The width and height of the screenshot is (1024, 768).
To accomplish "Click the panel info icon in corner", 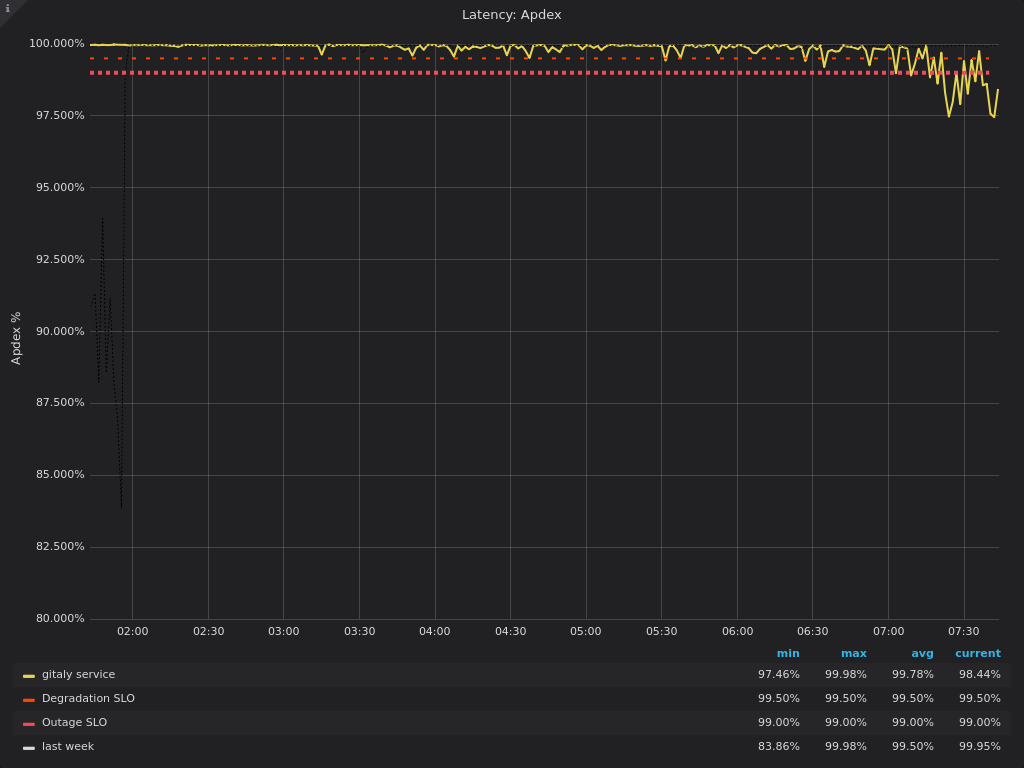I will (x=7, y=8).
